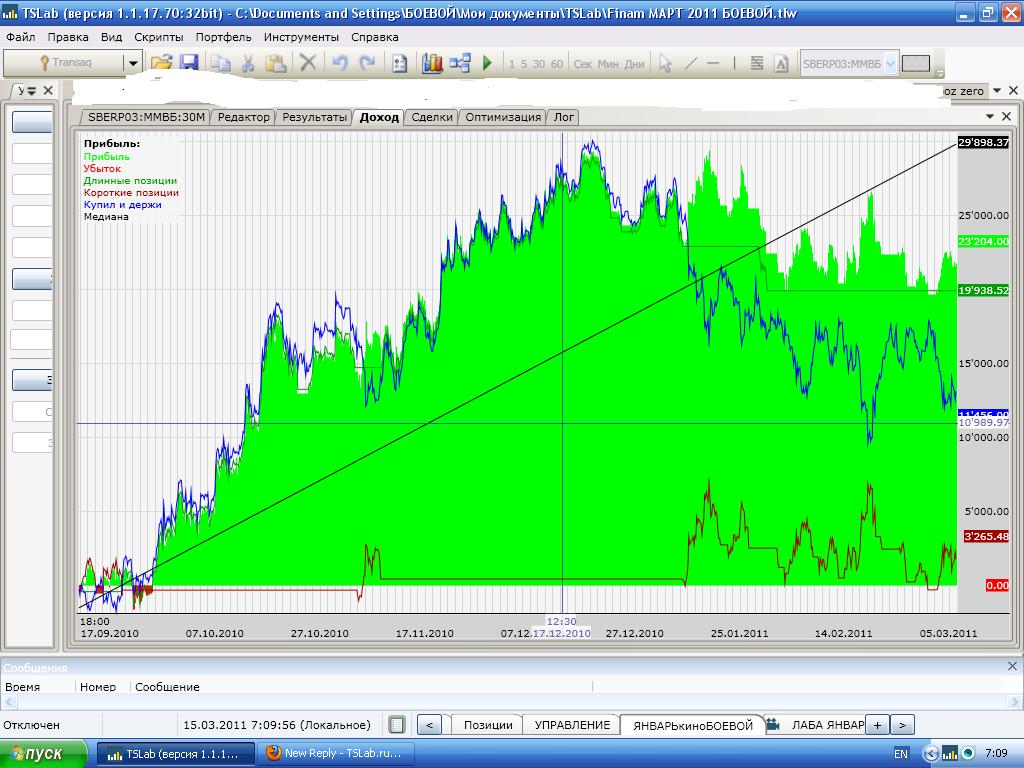
Task: Click the Позиции bottom tab
Action: tap(487, 725)
